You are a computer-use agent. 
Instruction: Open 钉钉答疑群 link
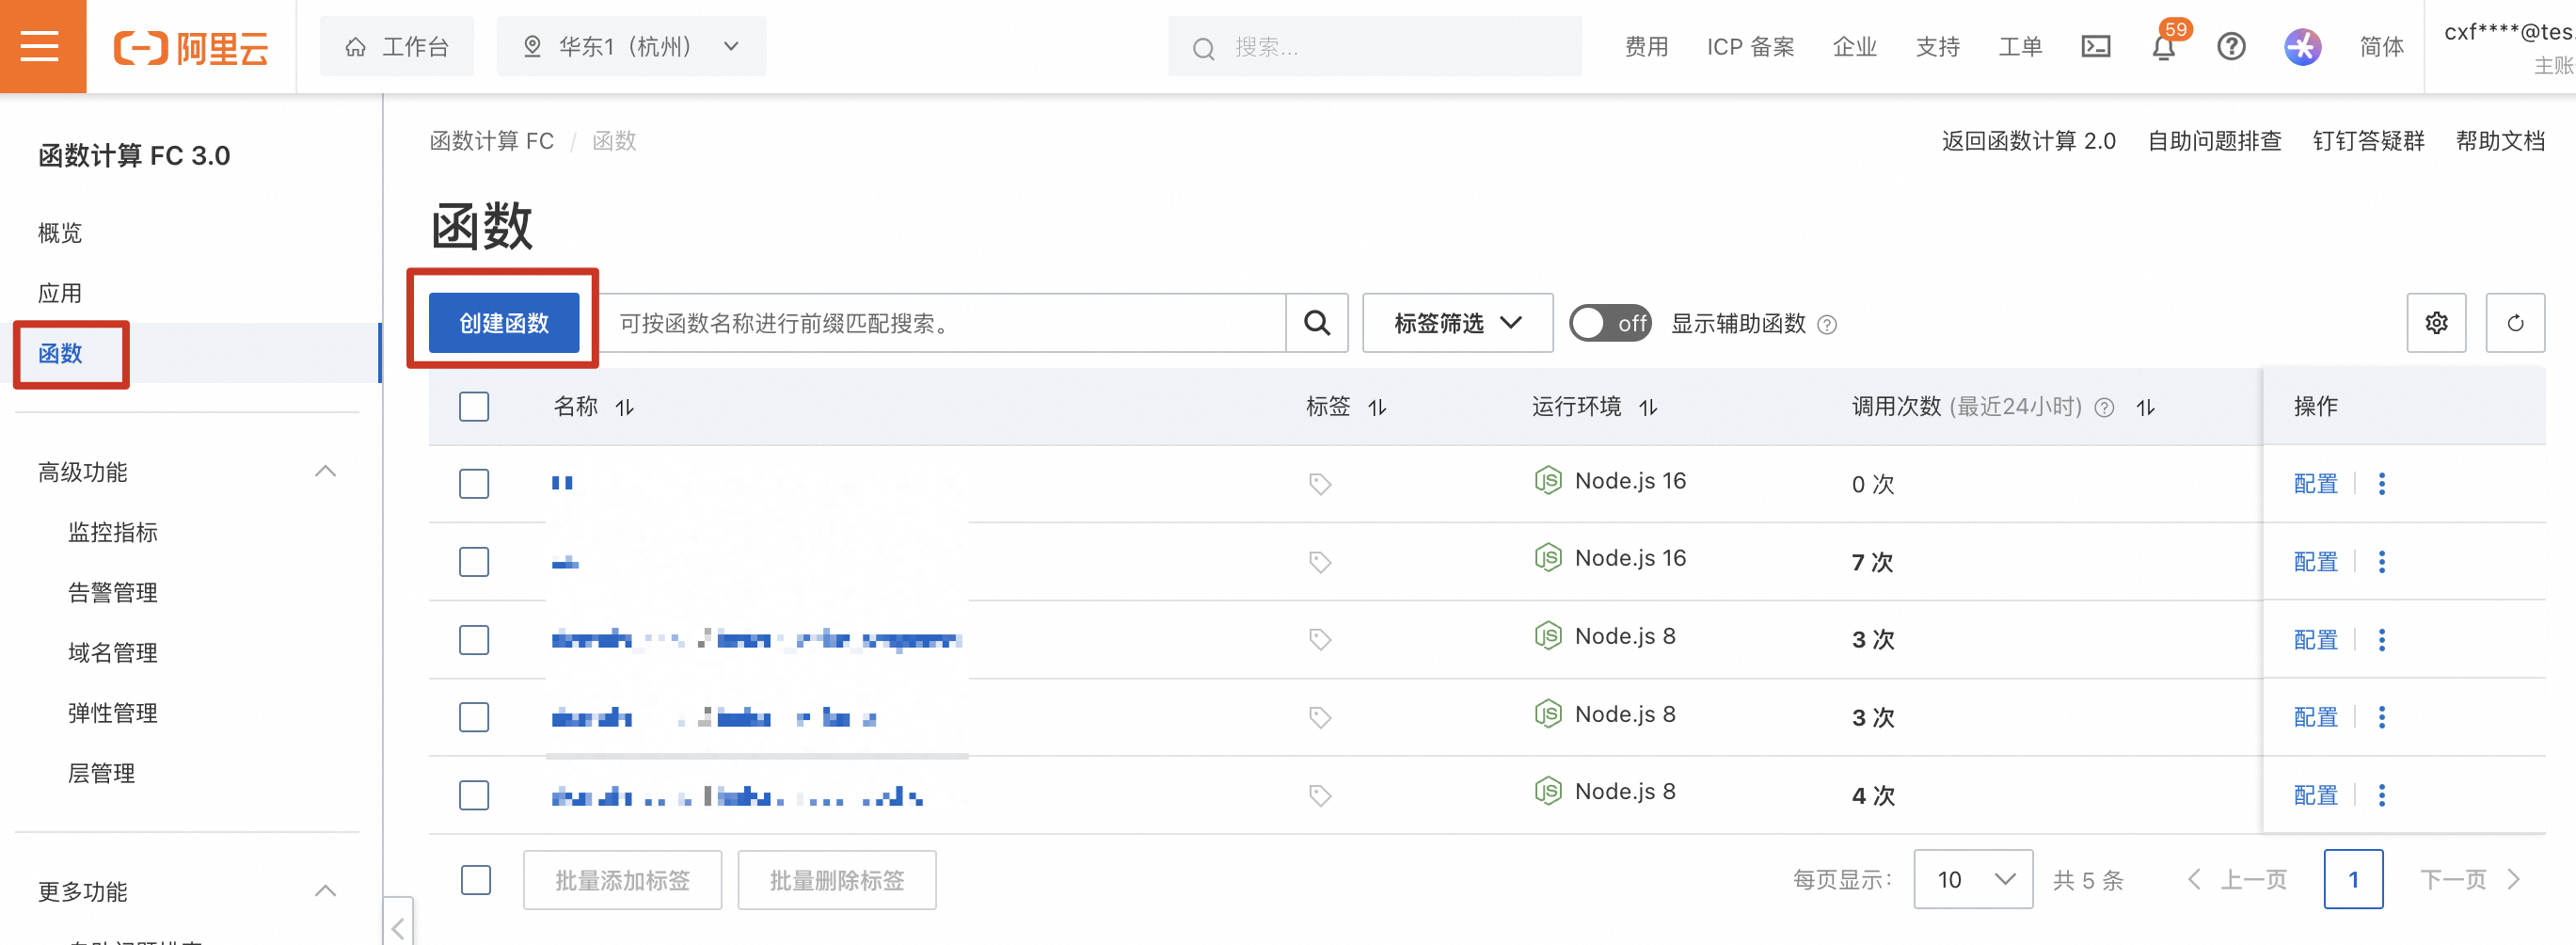tap(2368, 141)
